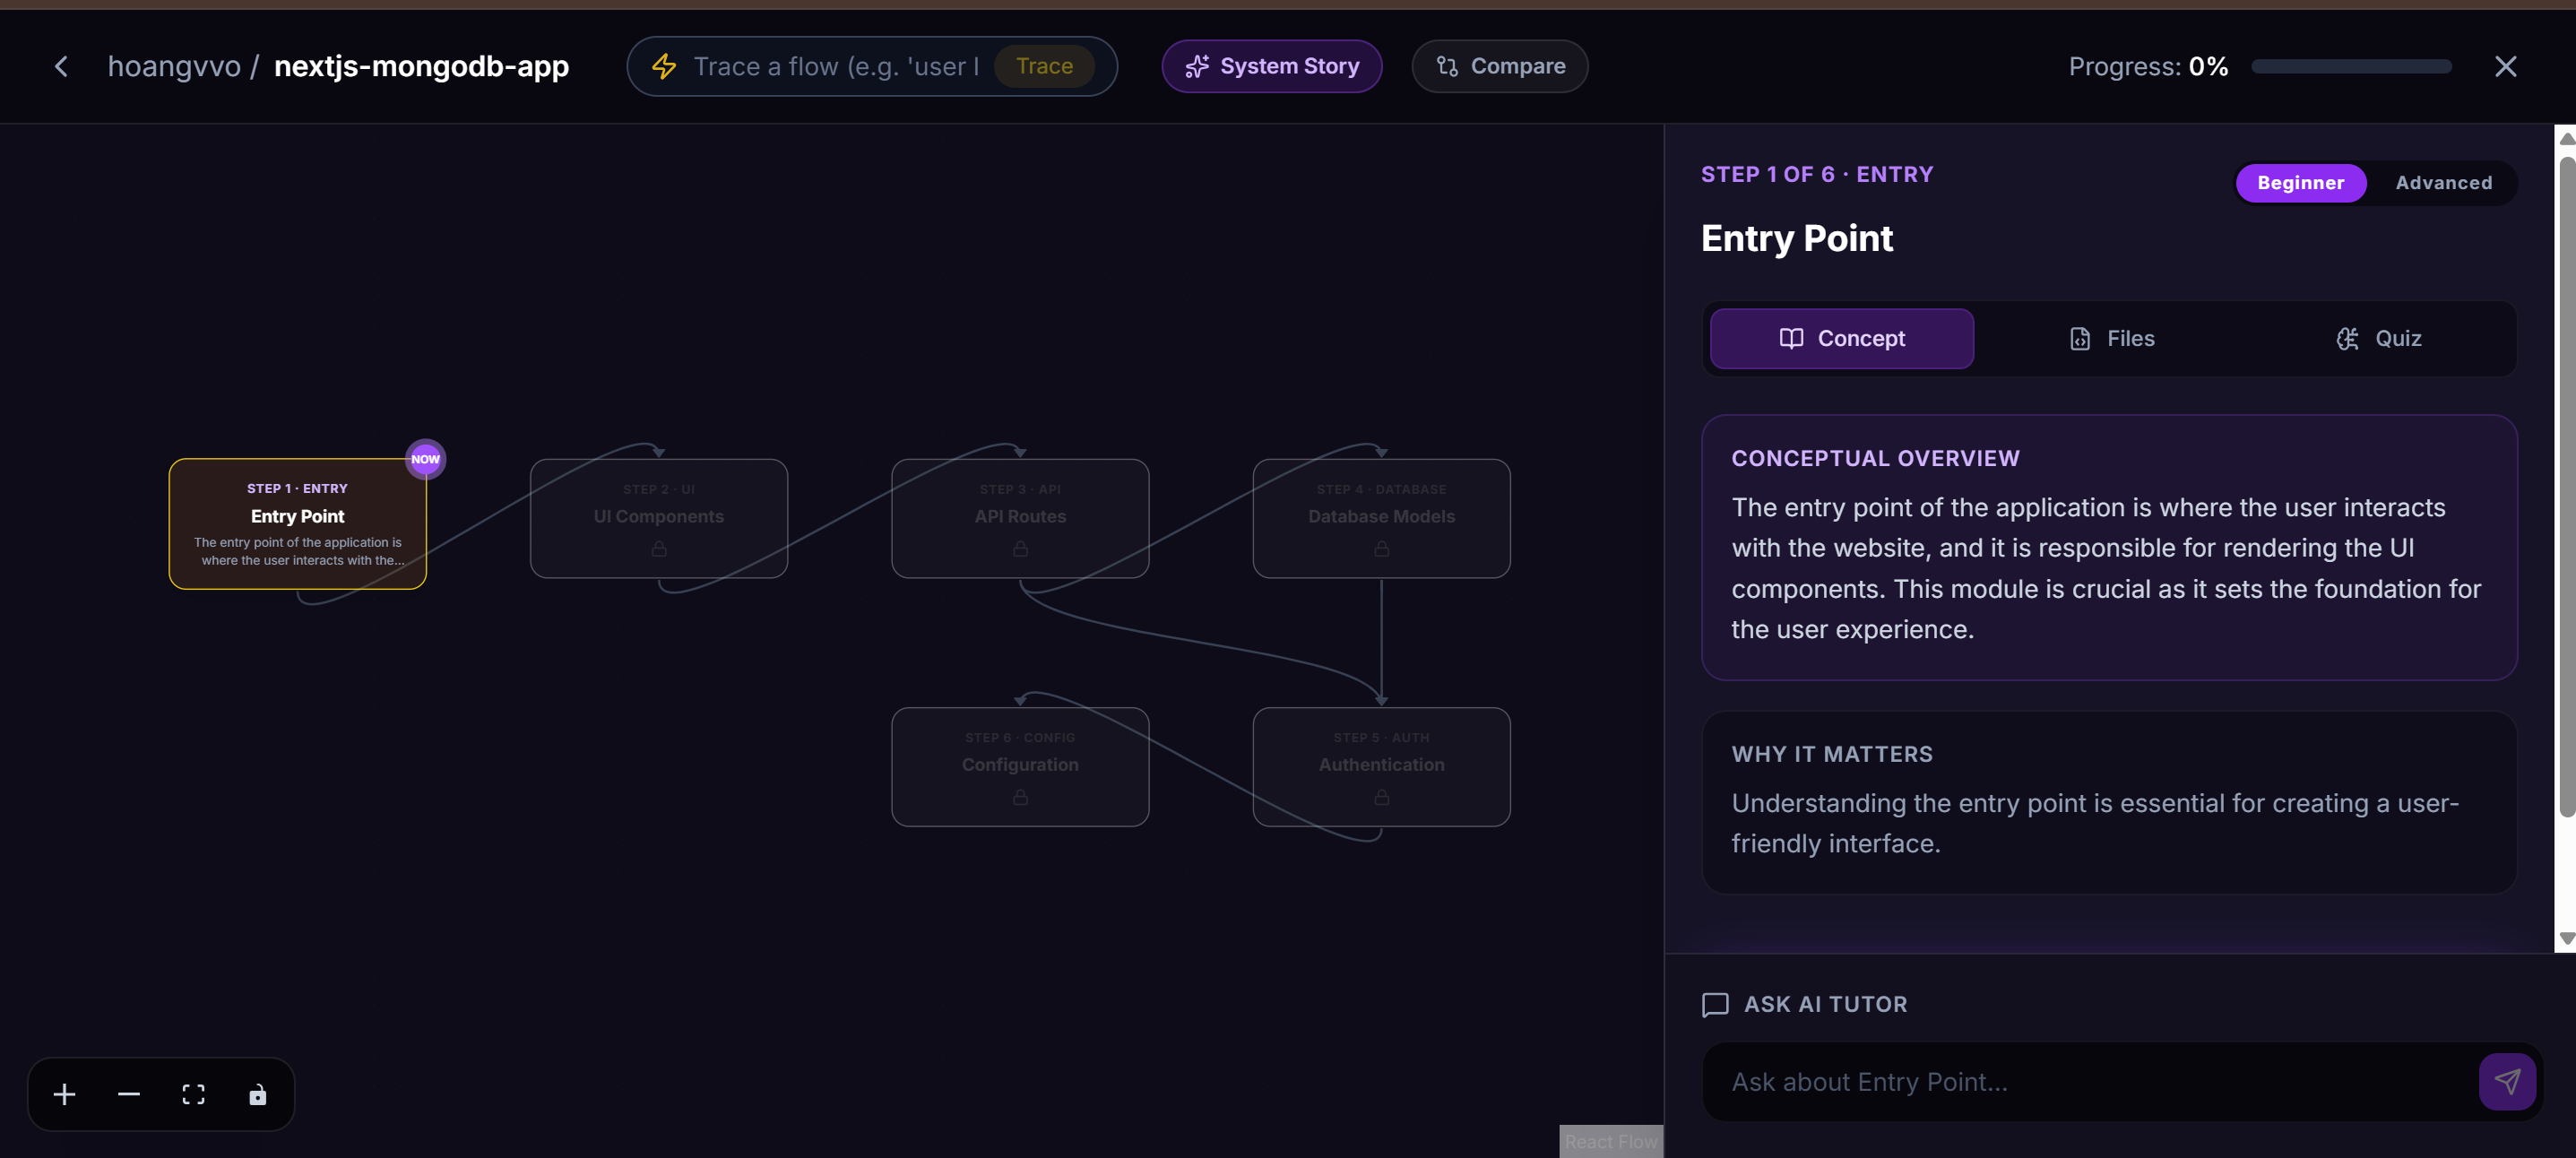Click the React Flow attribution link
Image resolution: width=2576 pixels, height=1158 pixels.
pyautogui.click(x=1611, y=1141)
